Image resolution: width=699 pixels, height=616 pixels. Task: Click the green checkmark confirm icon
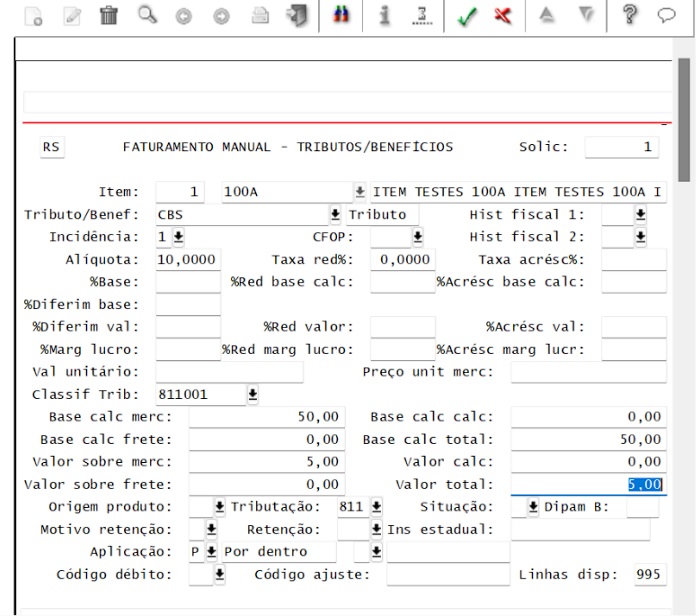(x=467, y=16)
